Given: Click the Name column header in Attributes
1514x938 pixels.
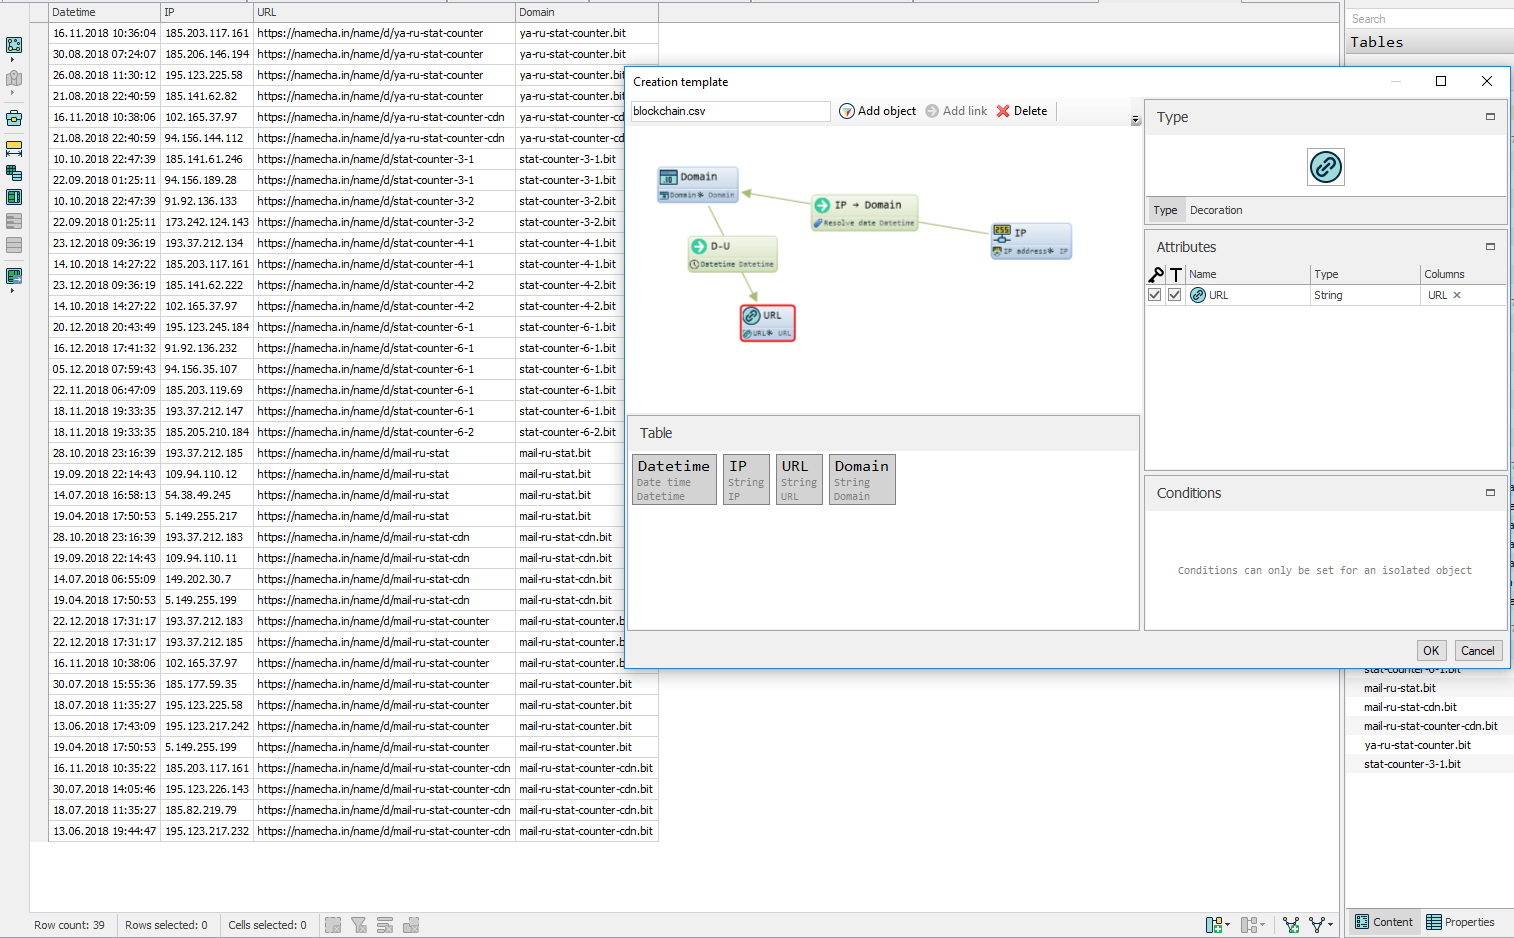Looking at the screenshot, I should pos(1248,274).
